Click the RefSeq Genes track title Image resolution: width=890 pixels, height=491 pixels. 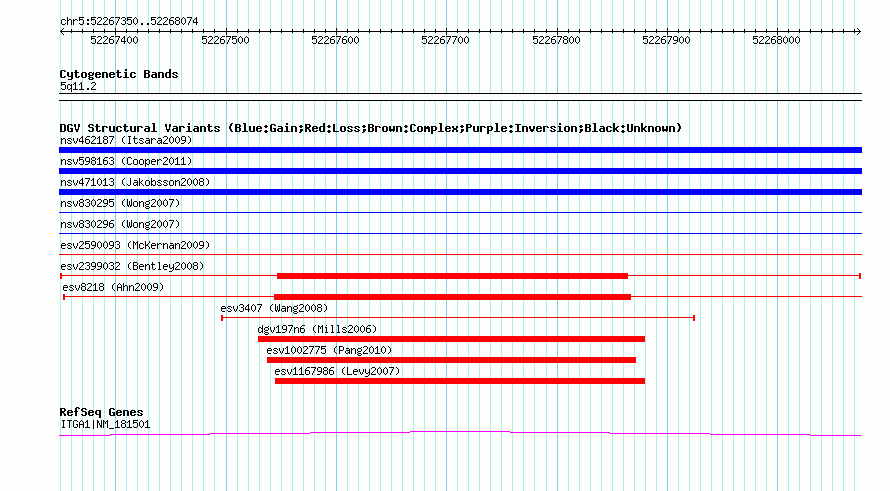pos(102,412)
